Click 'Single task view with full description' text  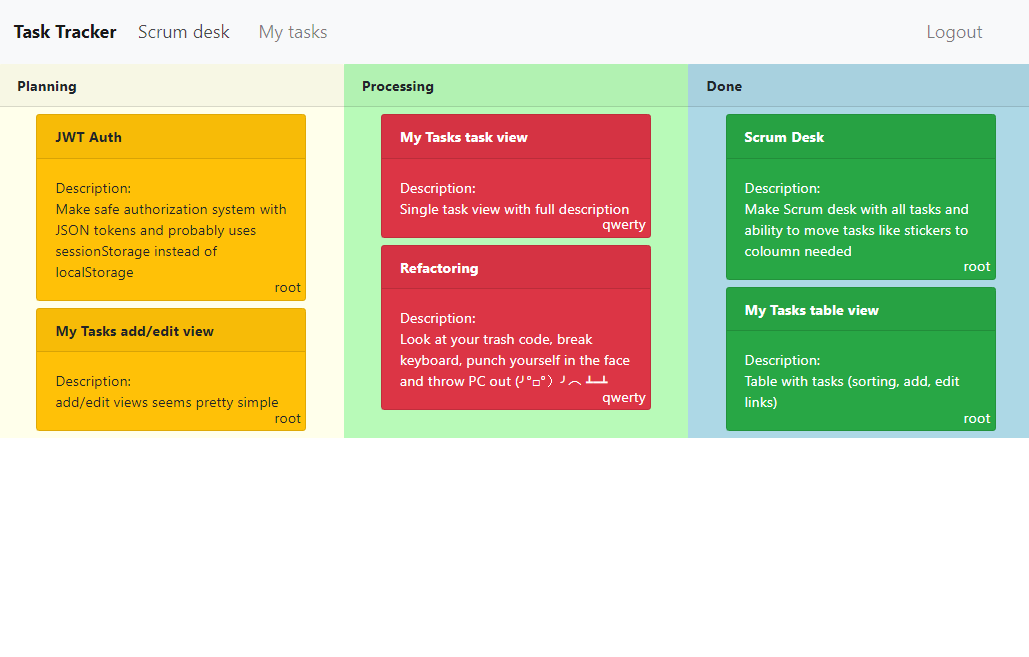[x=514, y=209]
